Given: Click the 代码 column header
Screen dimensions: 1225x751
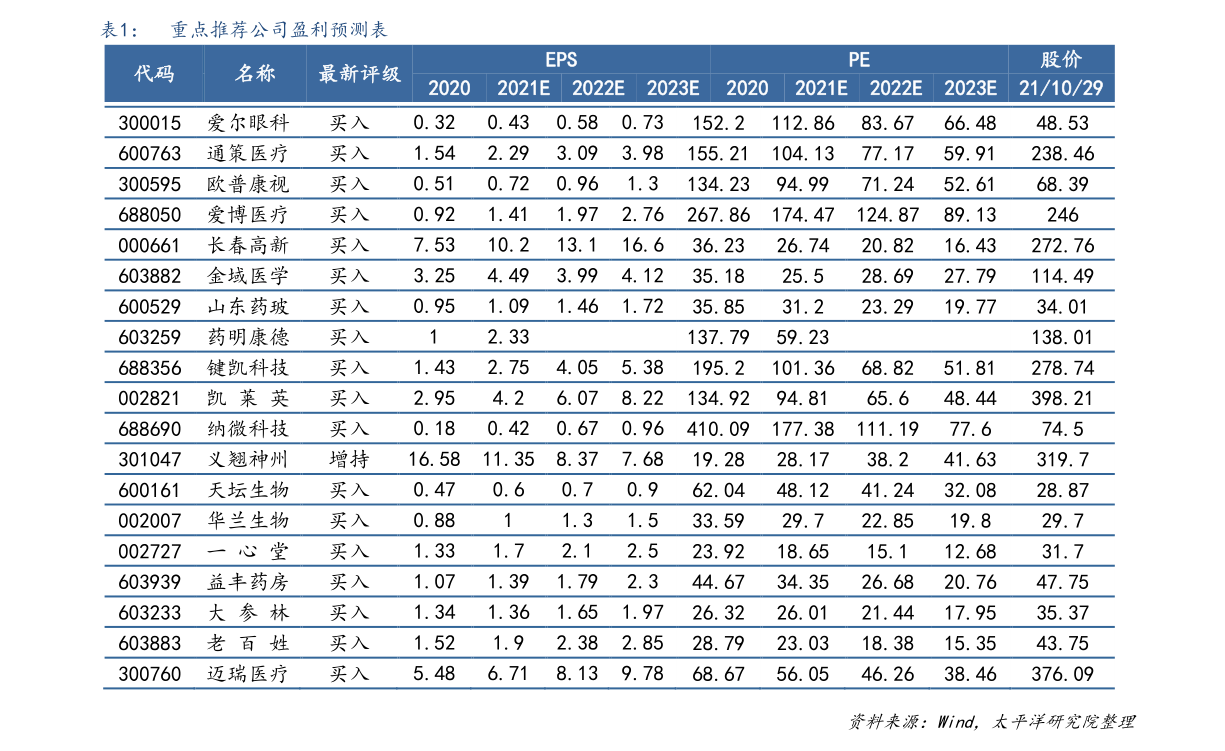Looking at the screenshot, I should pyautogui.click(x=153, y=73).
